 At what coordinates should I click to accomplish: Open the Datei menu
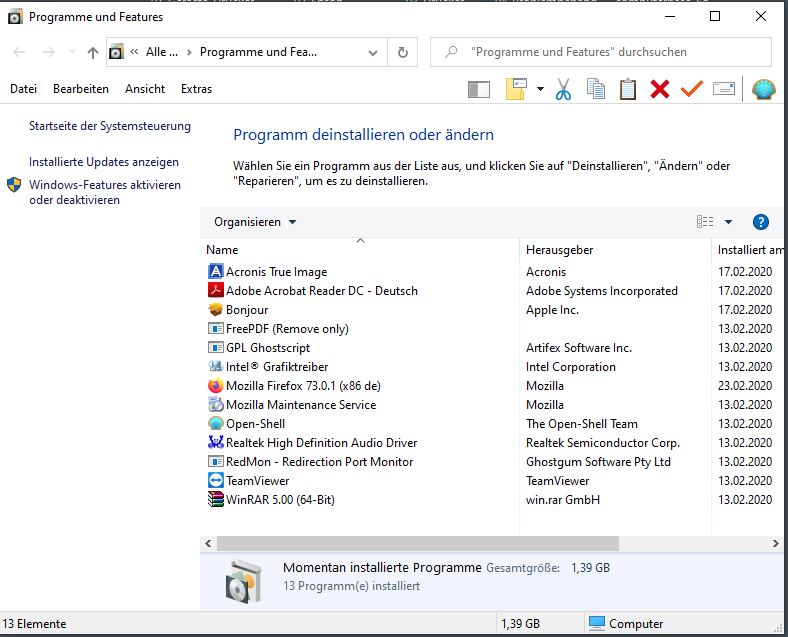coord(23,89)
